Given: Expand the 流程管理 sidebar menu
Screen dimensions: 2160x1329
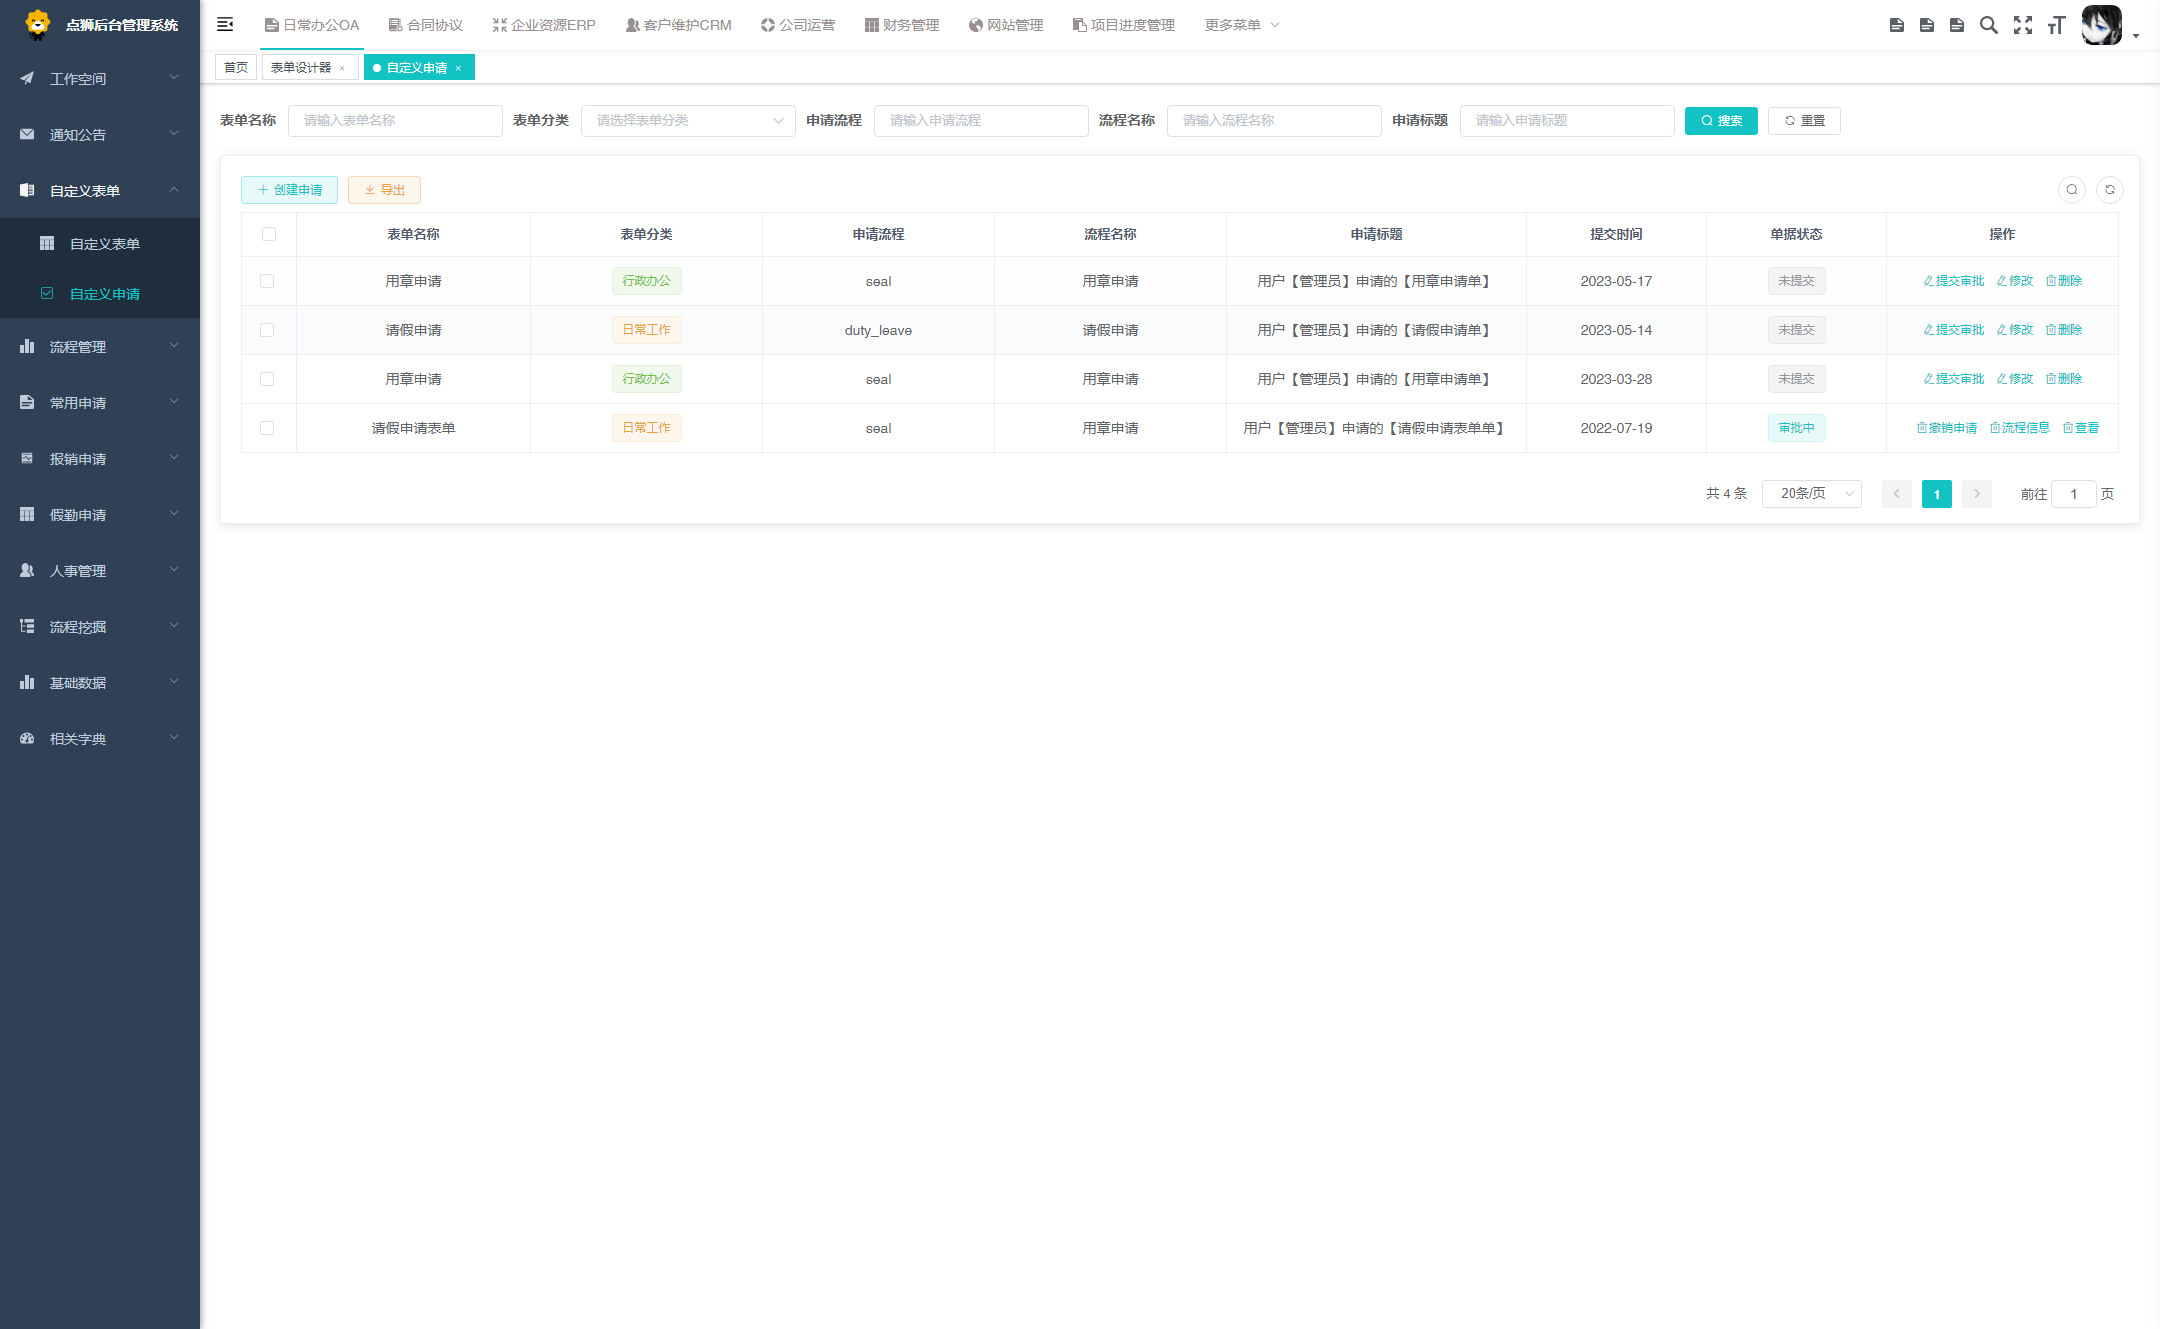Looking at the screenshot, I should point(100,346).
